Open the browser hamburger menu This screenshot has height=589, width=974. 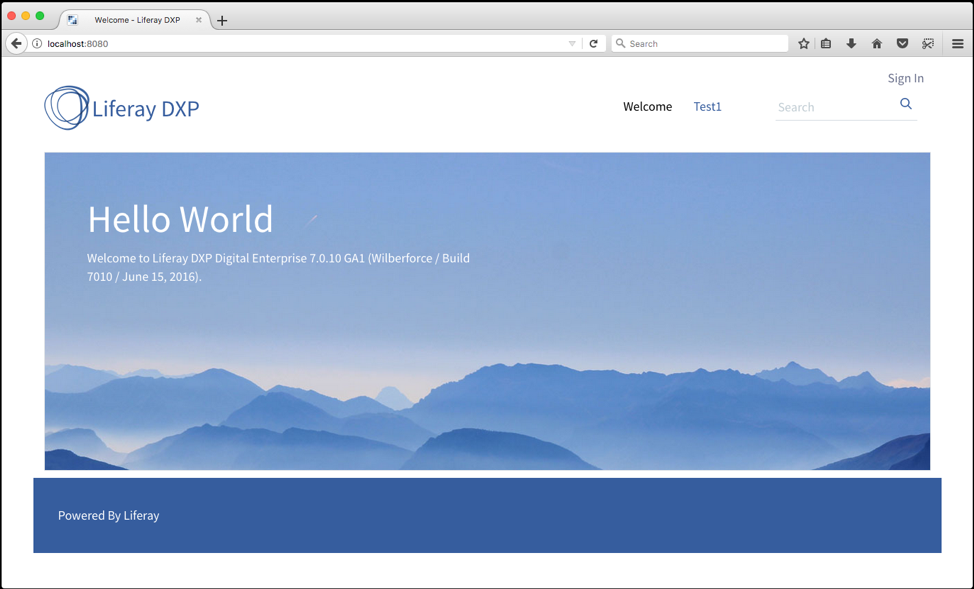point(957,43)
